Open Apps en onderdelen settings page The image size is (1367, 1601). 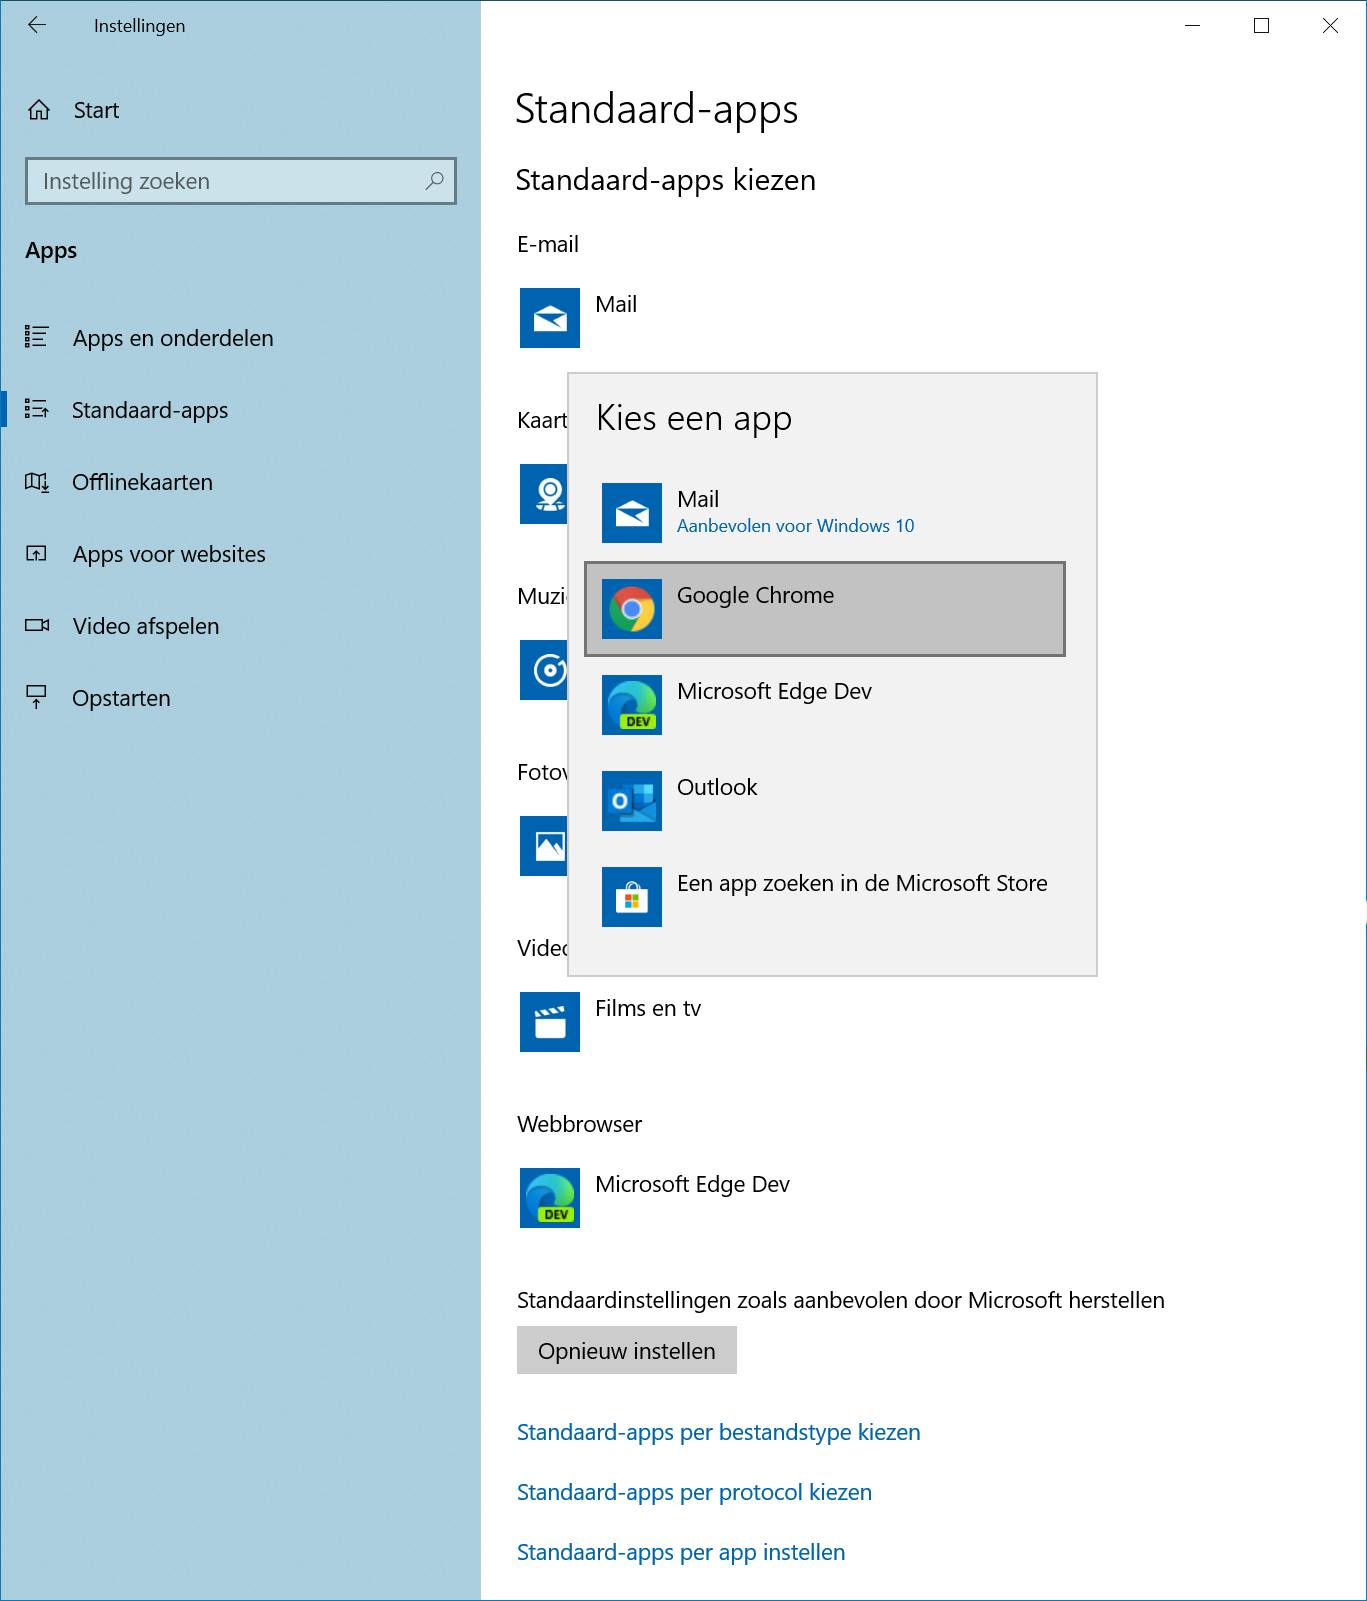pyautogui.click(x=240, y=338)
